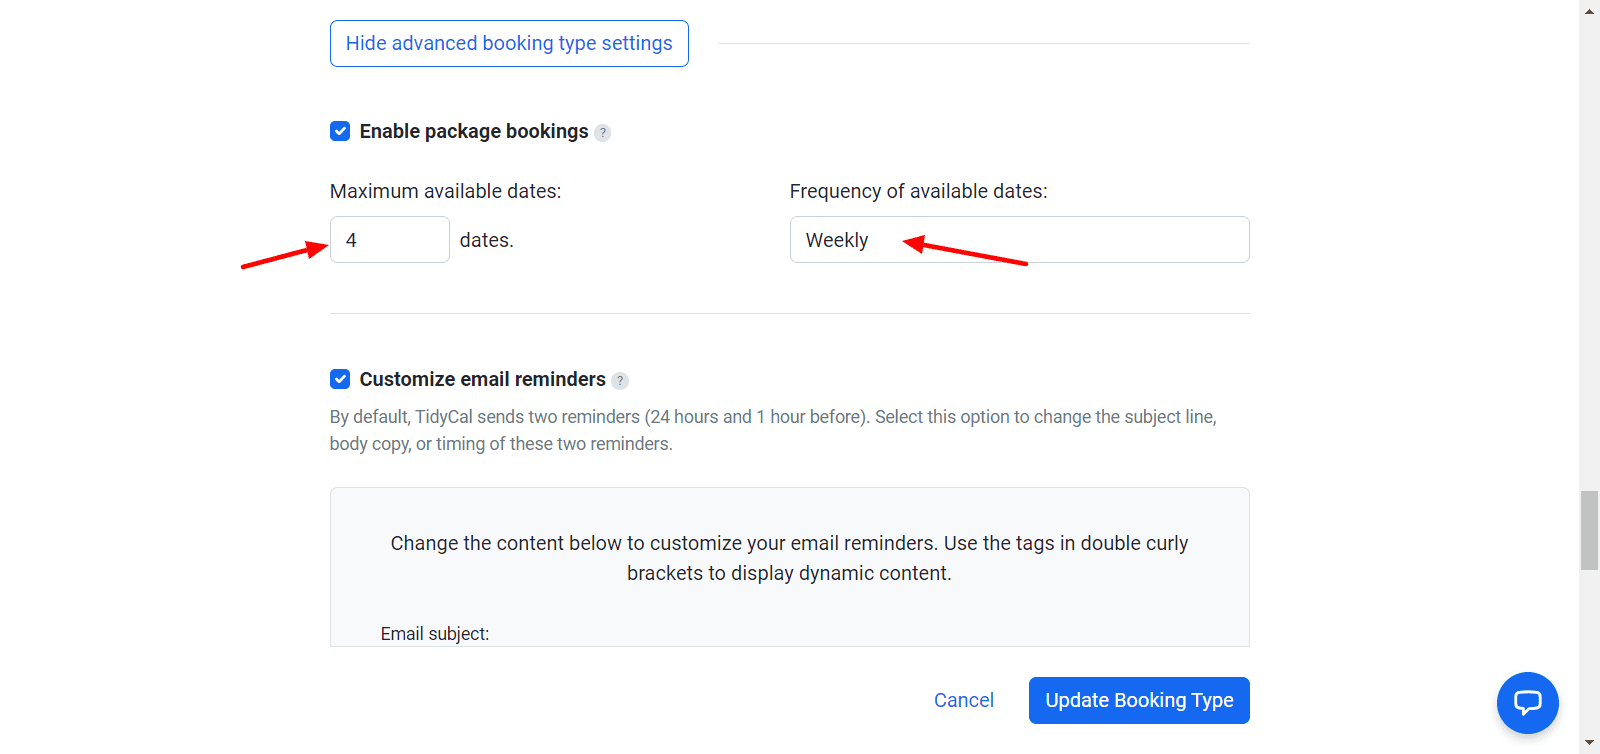Viewport: 1600px width, 754px height.
Task: Toggle via the 'Customize email reminders' label text
Action: point(482,379)
